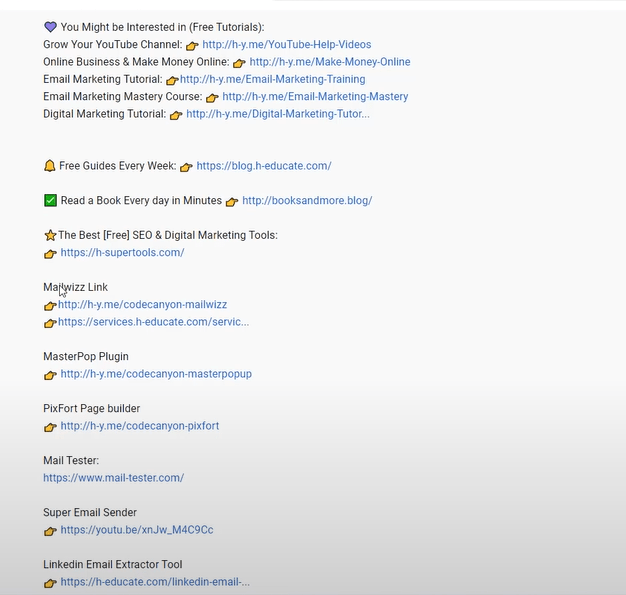
Task: Click pointing hand before linkedin-email link
Action: coord(50,583)
